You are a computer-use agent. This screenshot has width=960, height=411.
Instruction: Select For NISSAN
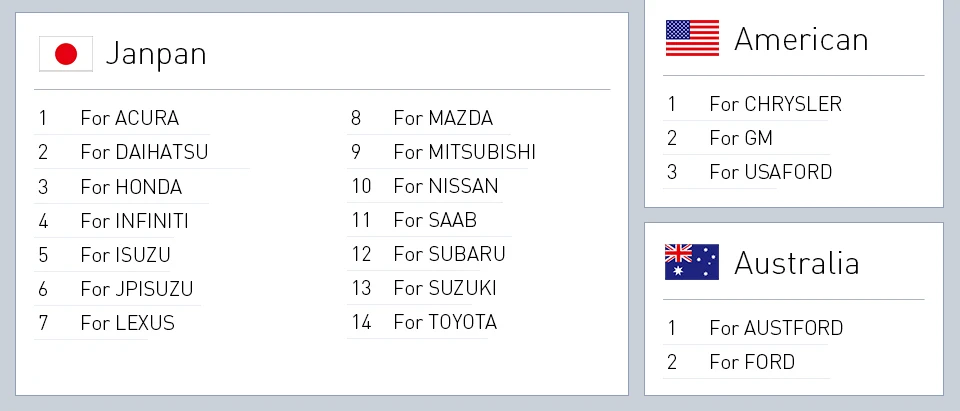pyautogui.click(x=446, y=186)
